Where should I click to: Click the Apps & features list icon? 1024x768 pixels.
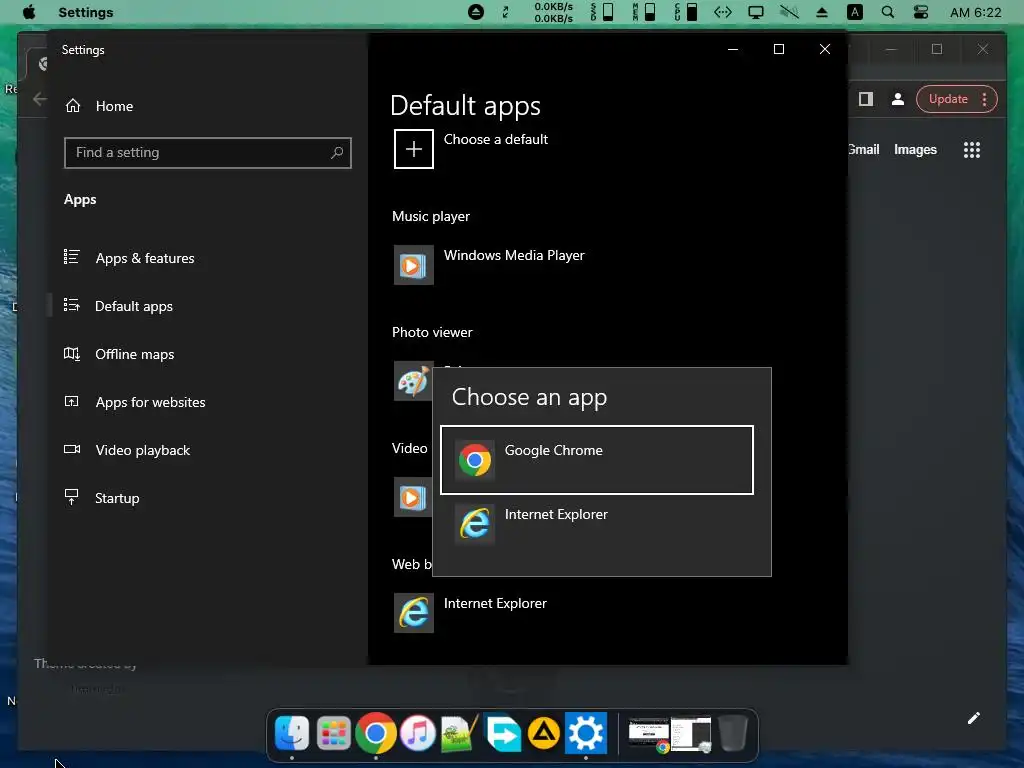click(x=72, y=257)
